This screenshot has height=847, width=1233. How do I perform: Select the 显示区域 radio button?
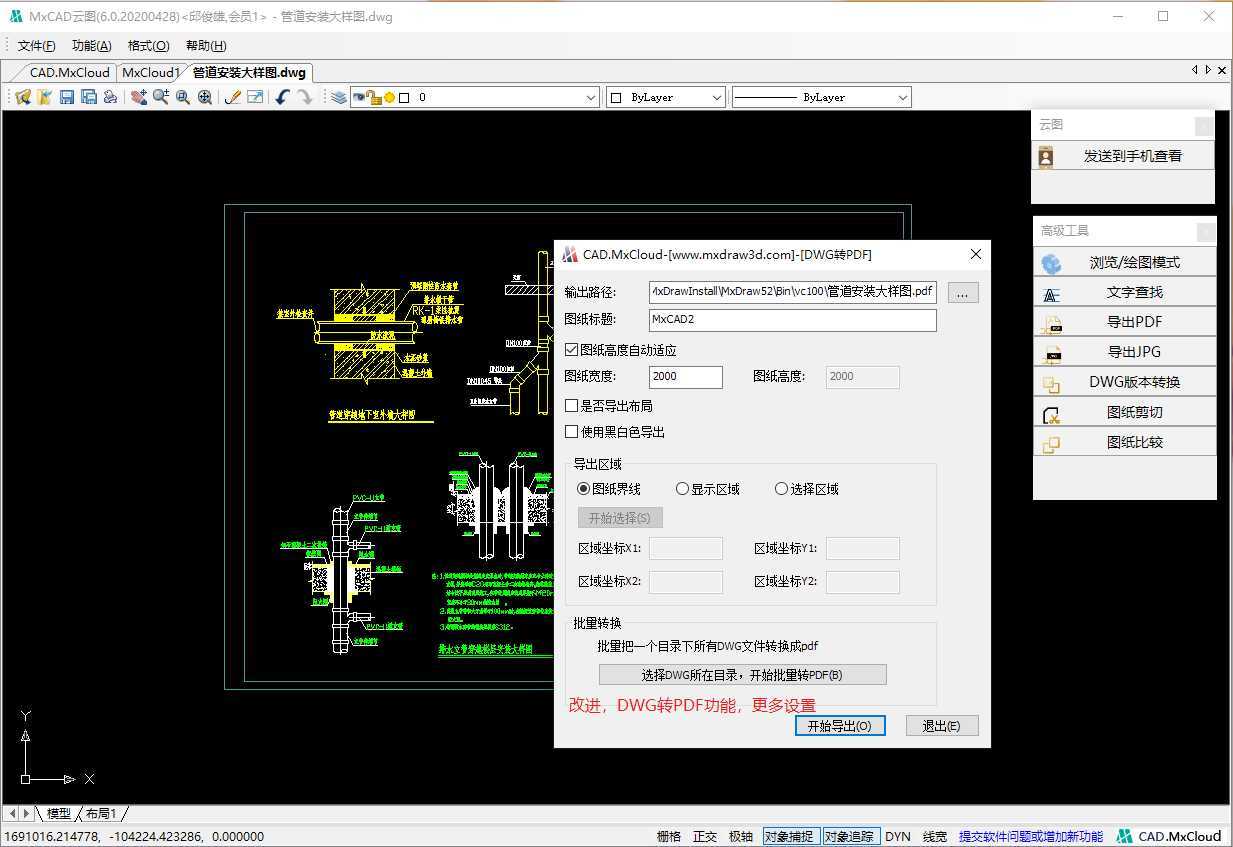point(683,489)
